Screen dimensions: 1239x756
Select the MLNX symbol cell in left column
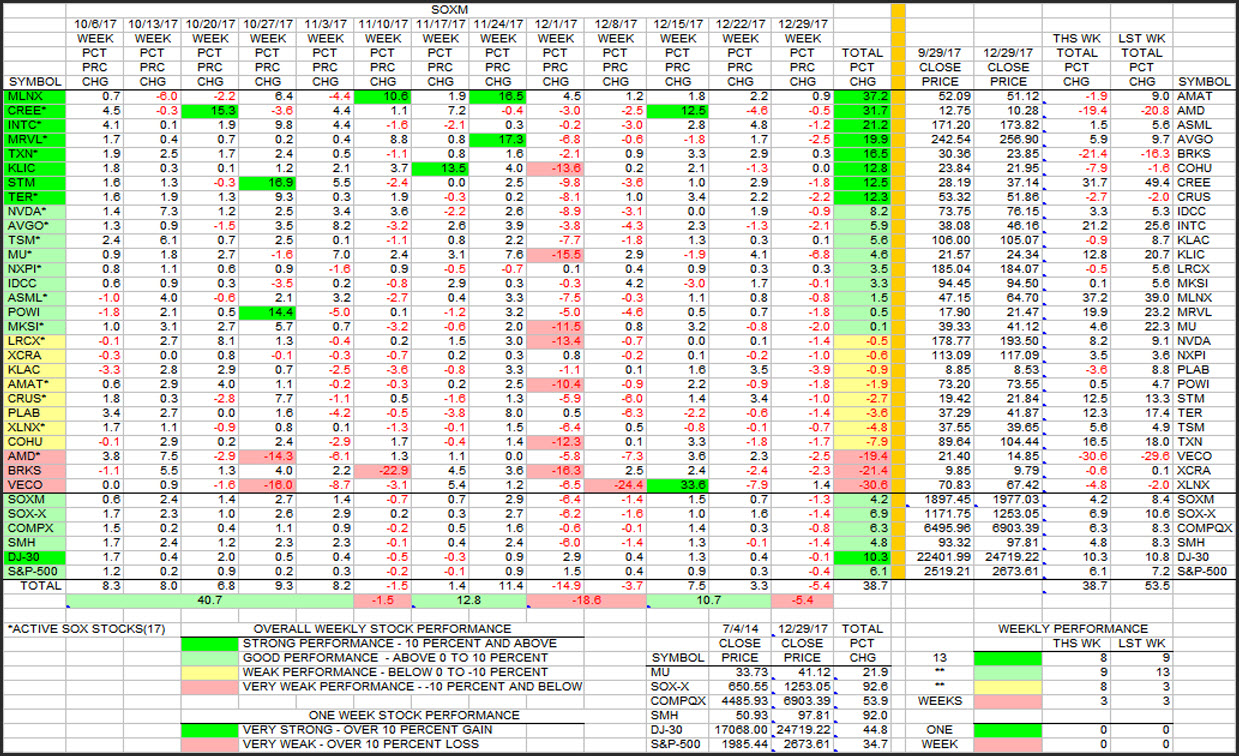coord(34,96)
